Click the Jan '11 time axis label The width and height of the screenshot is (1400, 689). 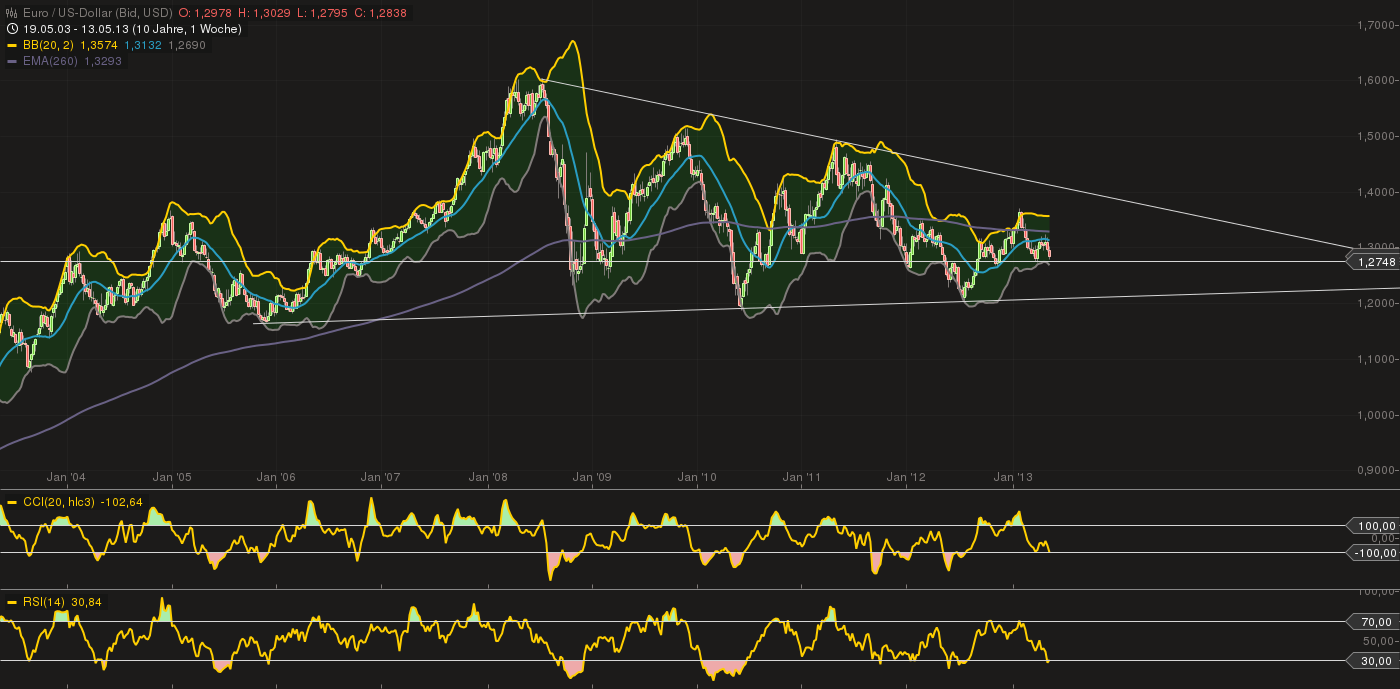coord(802,479)
